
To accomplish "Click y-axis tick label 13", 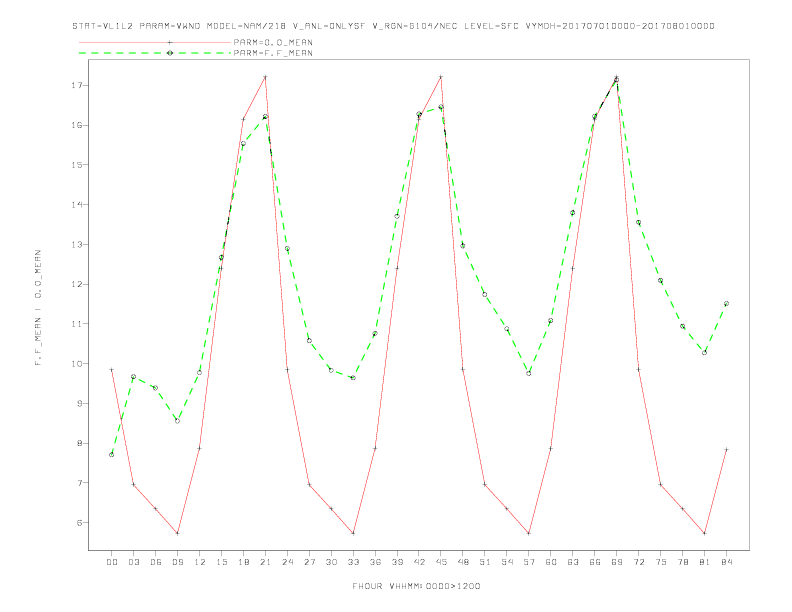I will pos(76,244).
